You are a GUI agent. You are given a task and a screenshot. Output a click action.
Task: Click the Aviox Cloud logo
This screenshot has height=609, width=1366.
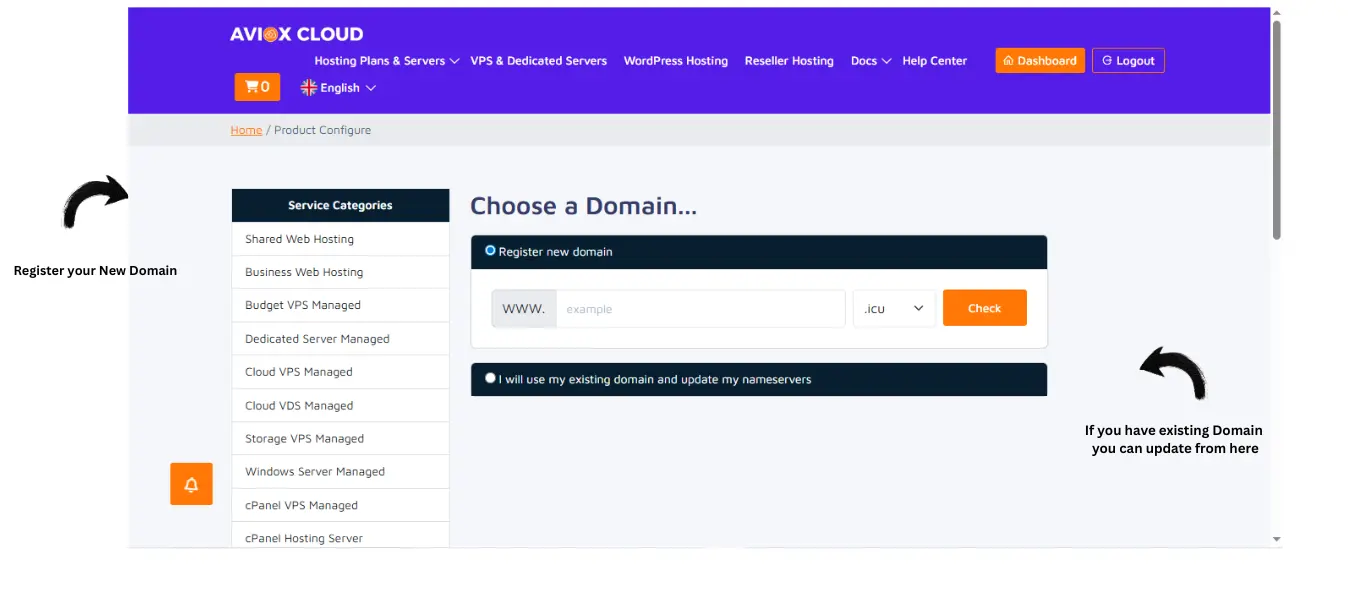tap(296, 34)
